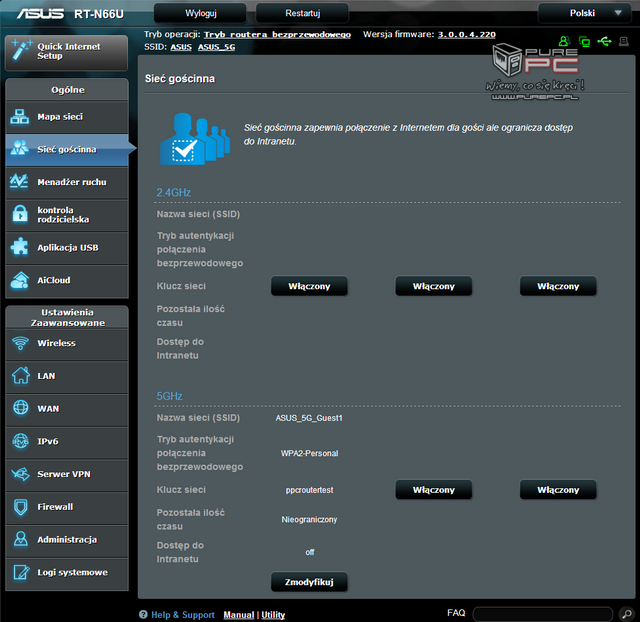Screen dimensions: 640x622
Task: Click the Nieograniczony time value
Action: [x=309, y=520]
